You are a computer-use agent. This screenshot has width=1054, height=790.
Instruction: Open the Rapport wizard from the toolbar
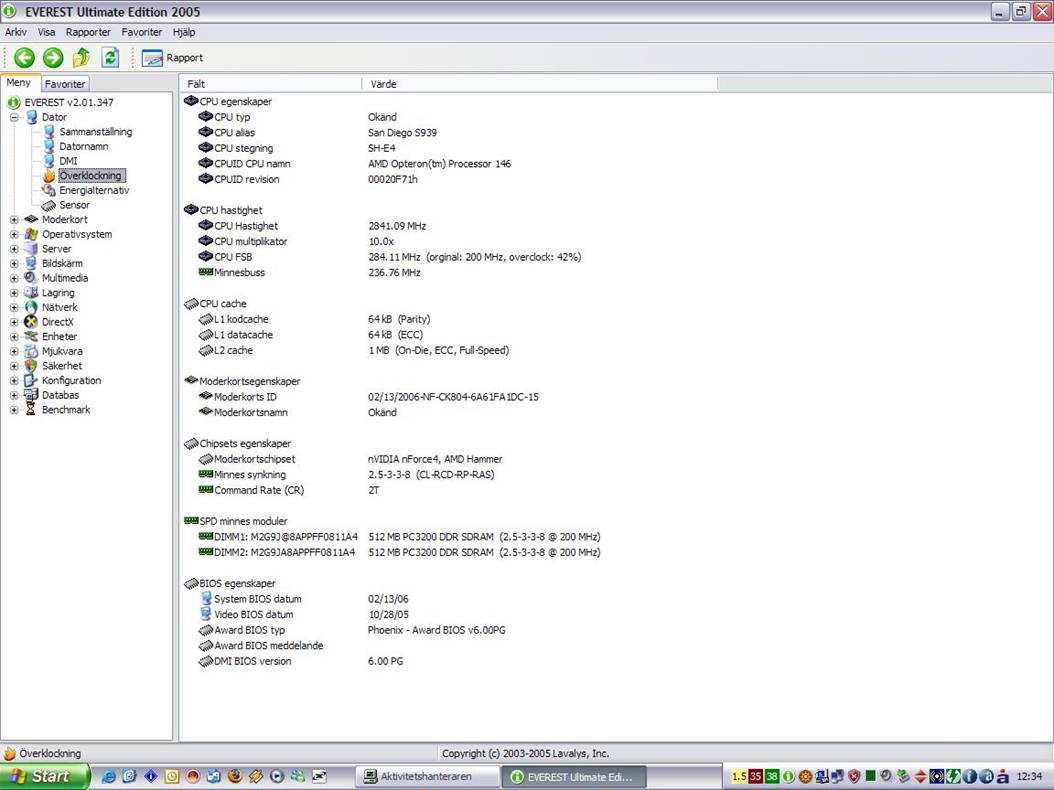[x=172, y=58]
